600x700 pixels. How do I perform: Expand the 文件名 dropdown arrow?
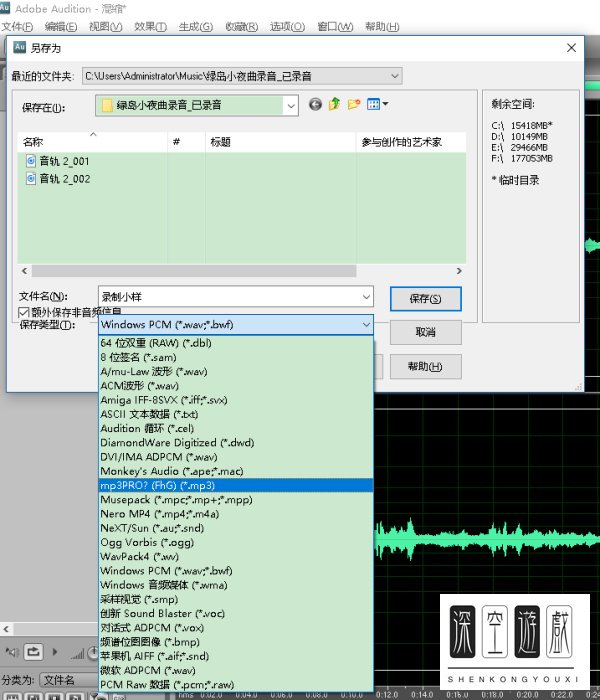point(366,297)
